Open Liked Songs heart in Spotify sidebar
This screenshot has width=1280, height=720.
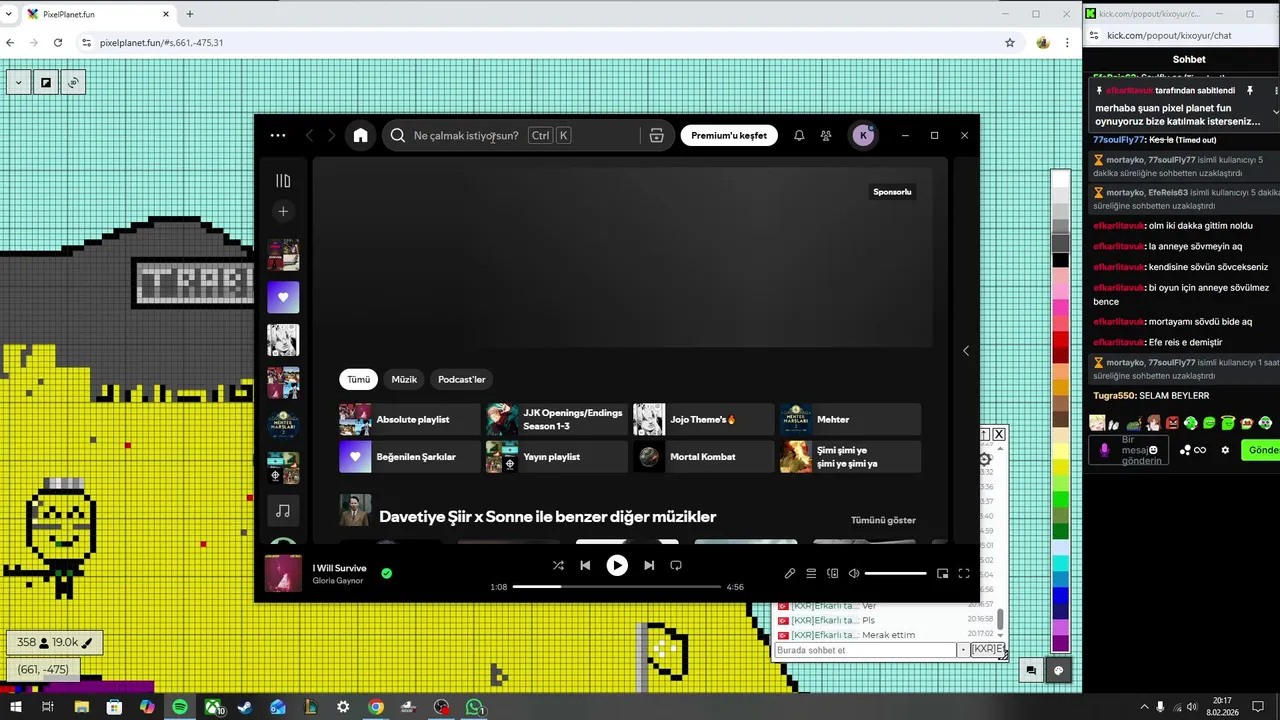click(x=283, y=297)
